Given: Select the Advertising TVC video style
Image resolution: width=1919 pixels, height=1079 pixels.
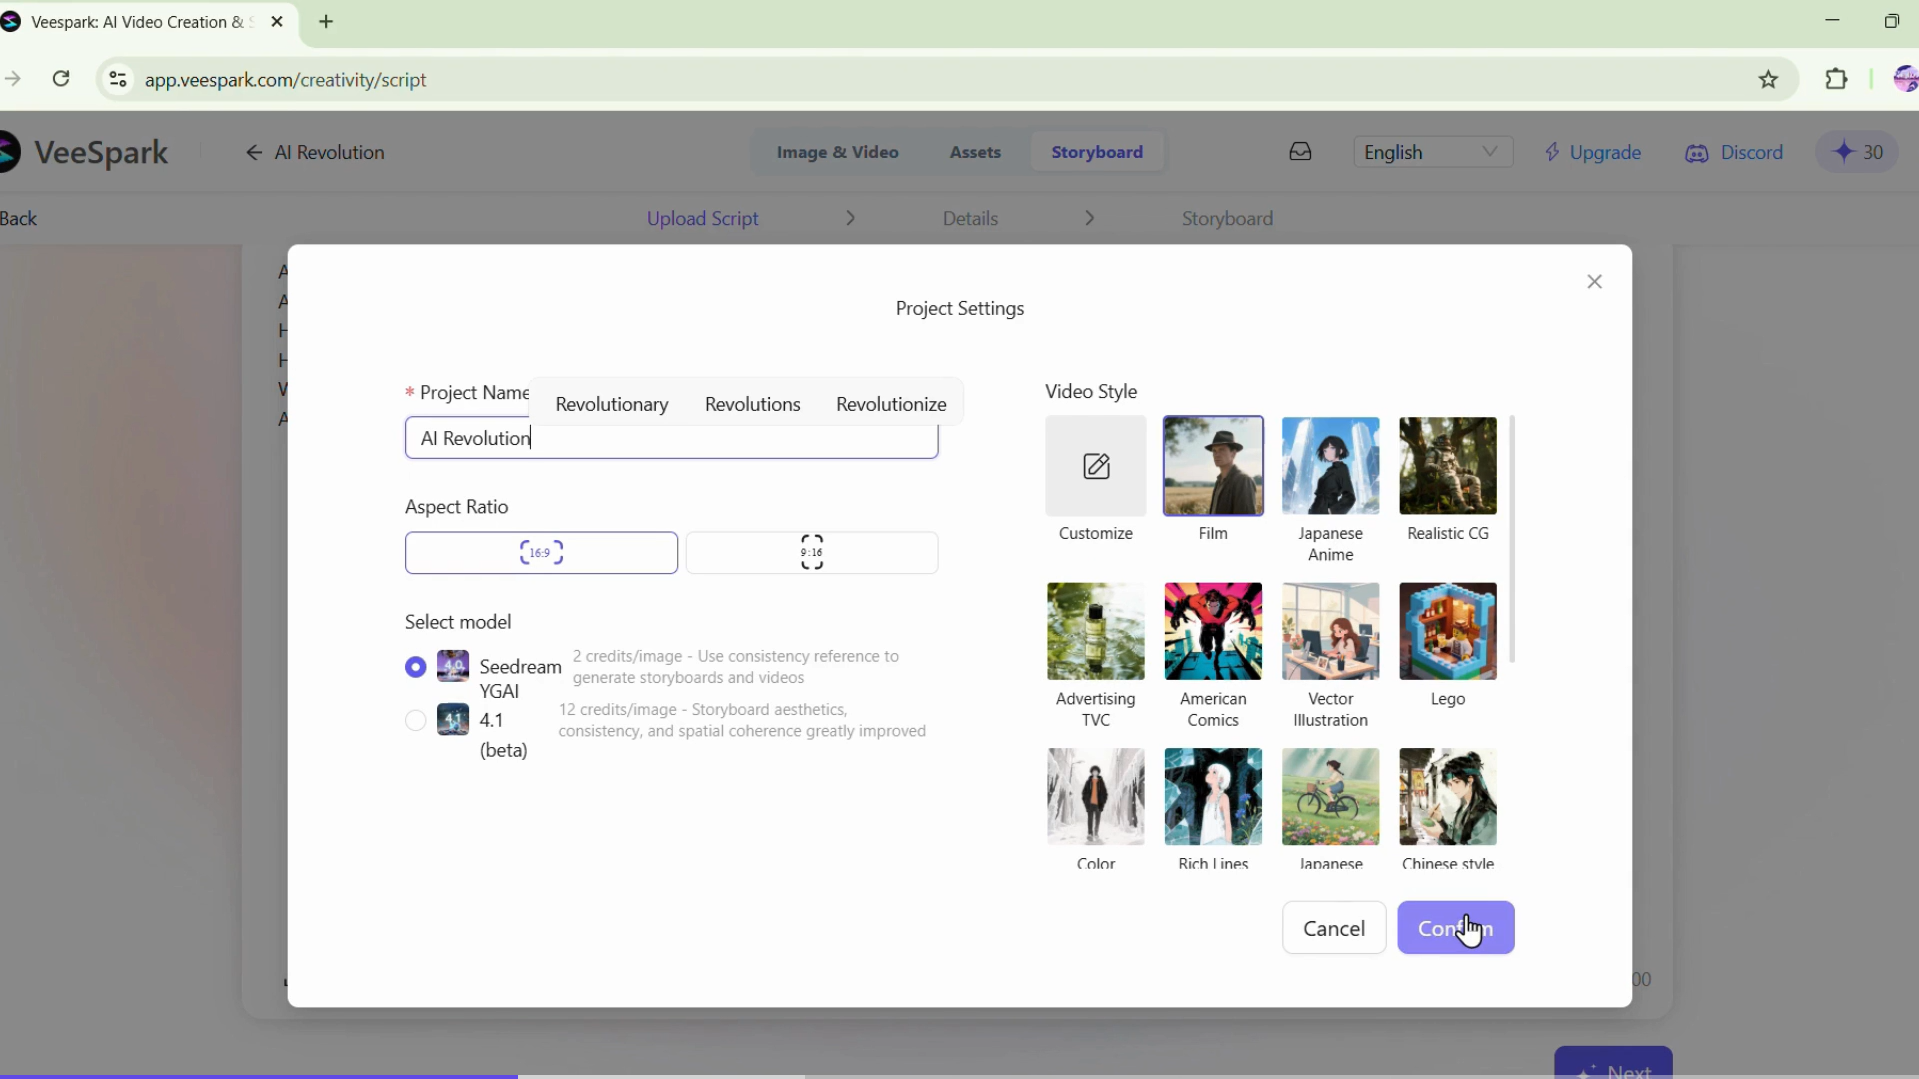Looking at the screenshot, I should coord(1096,631).
